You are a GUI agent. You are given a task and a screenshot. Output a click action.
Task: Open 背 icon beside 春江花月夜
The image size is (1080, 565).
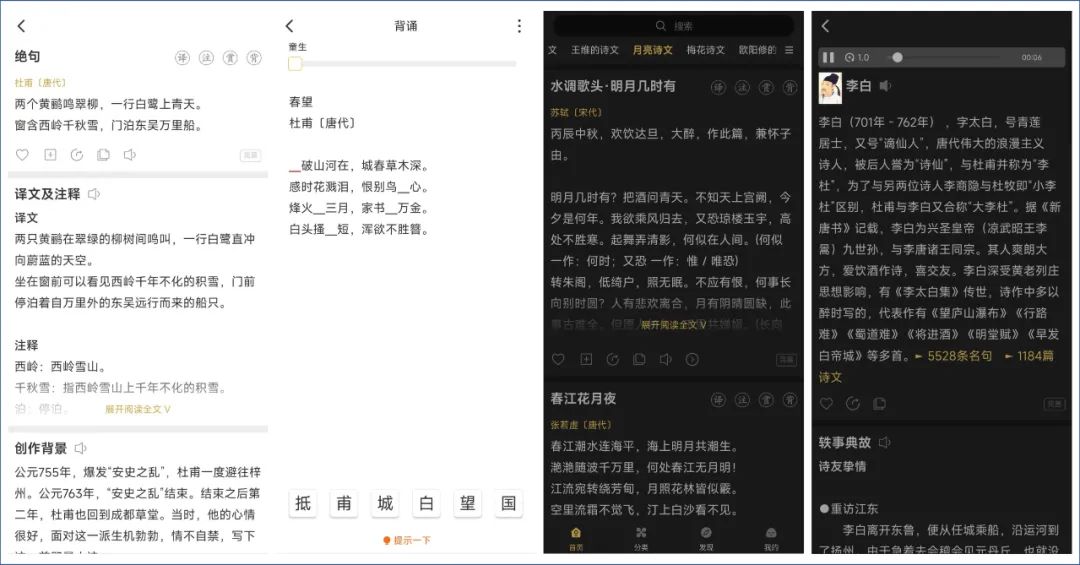tap(790, 400)
